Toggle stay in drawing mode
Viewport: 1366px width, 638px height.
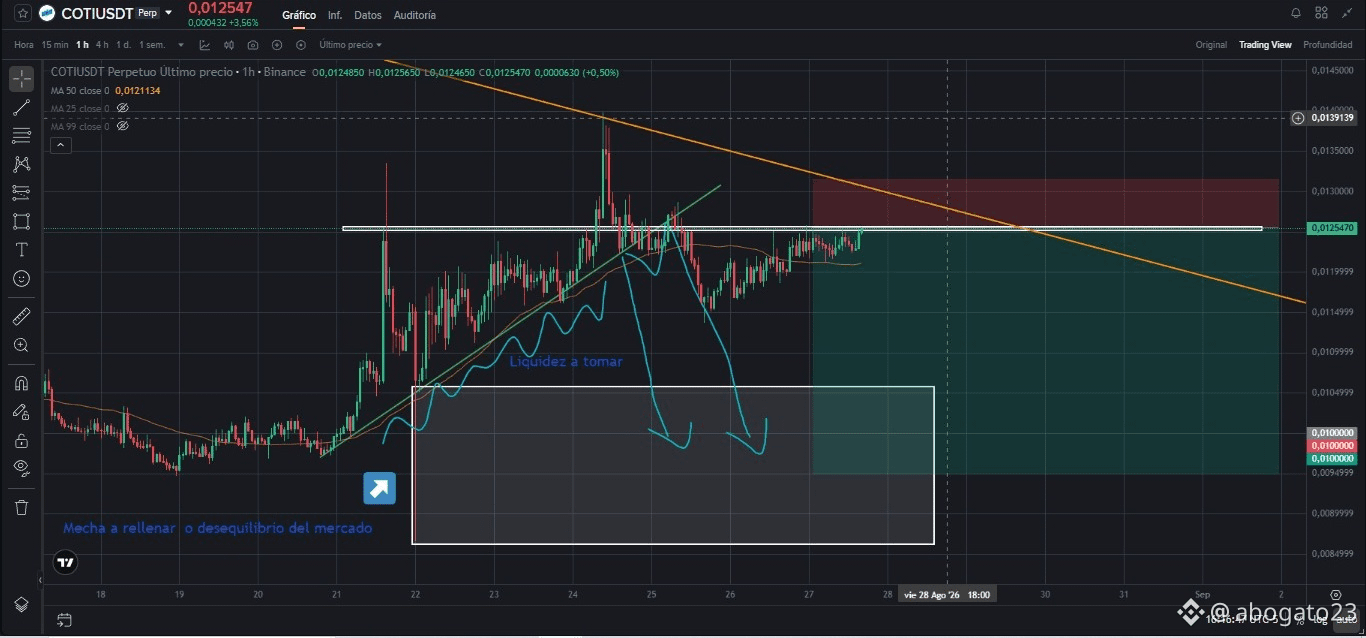tap(21, 411)
